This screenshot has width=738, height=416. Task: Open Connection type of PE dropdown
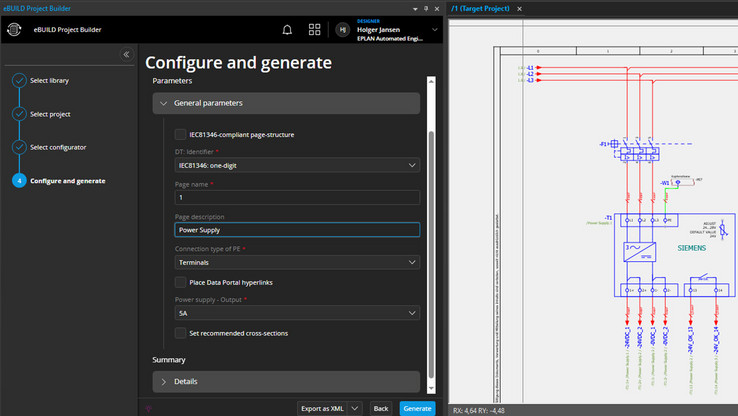(x=297, y=262)
